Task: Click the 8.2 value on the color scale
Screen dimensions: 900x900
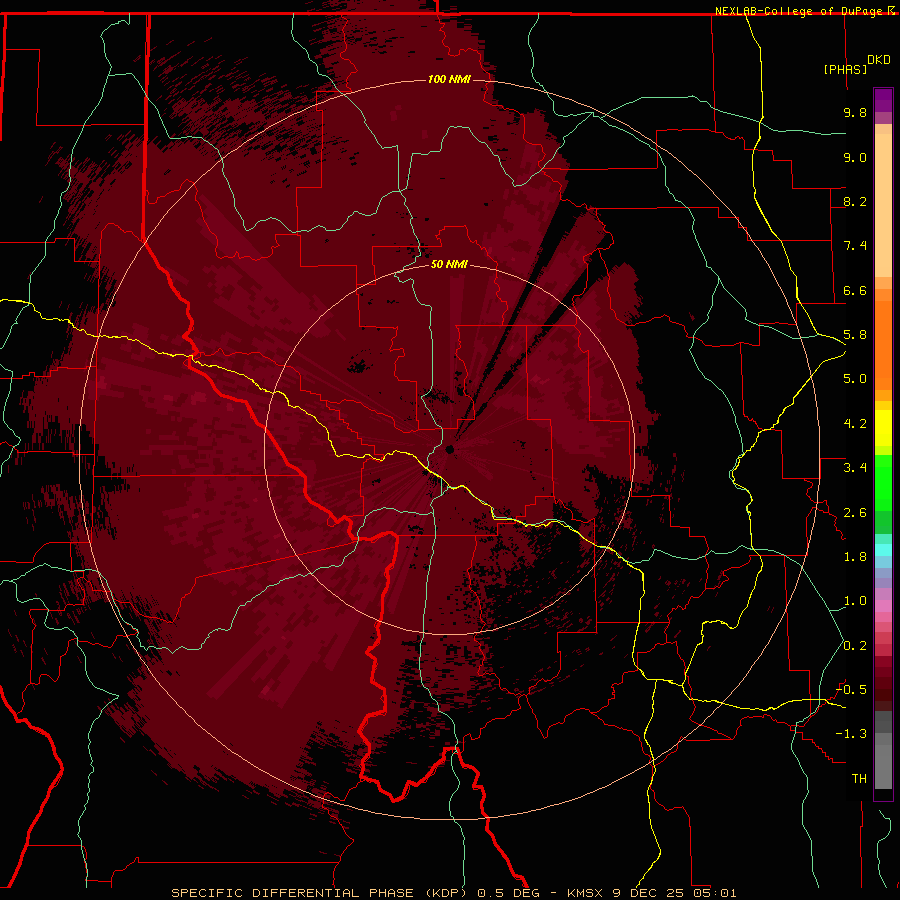Action: [x=855, y=201]
